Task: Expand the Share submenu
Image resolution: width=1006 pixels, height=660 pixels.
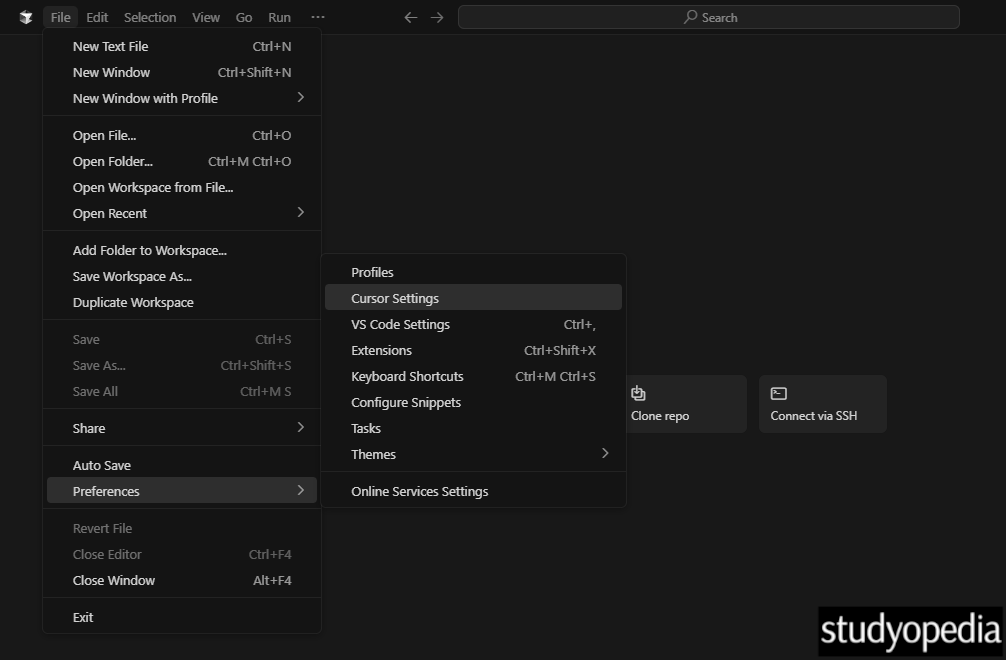Action: pyautogui.click(x=88, y=427)
